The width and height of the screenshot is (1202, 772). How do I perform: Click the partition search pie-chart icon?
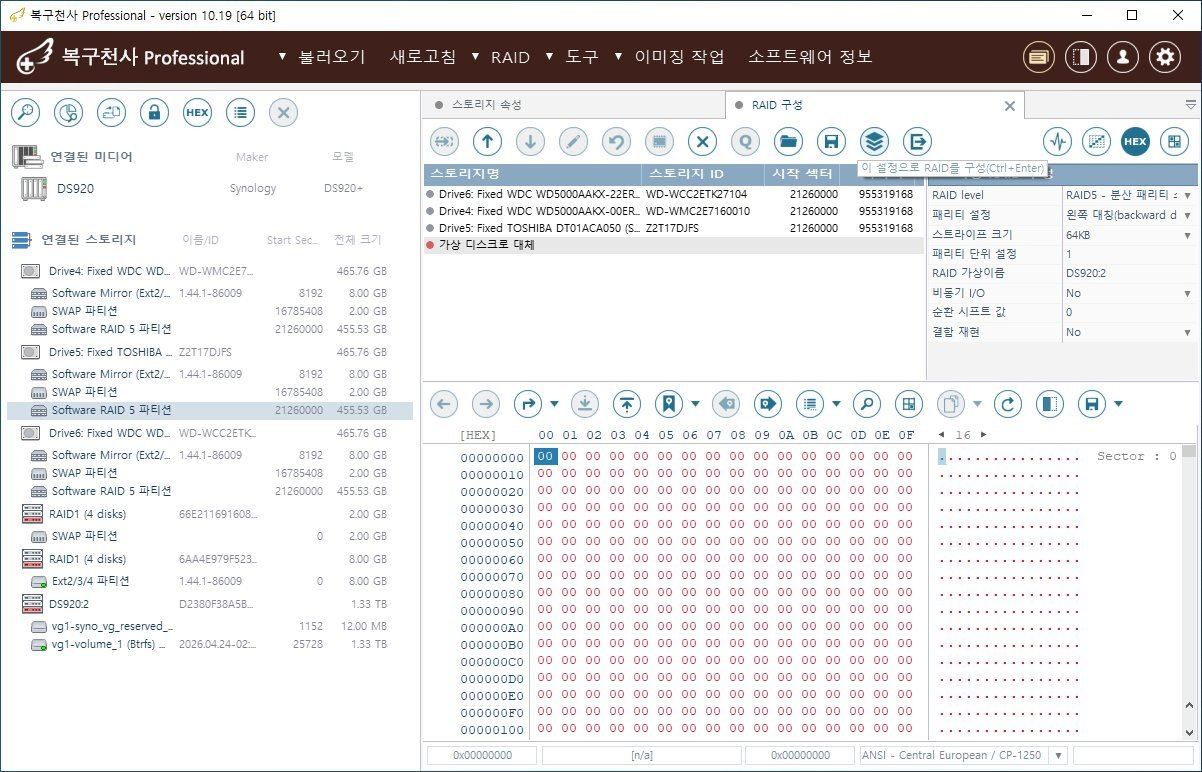(68, 113)
